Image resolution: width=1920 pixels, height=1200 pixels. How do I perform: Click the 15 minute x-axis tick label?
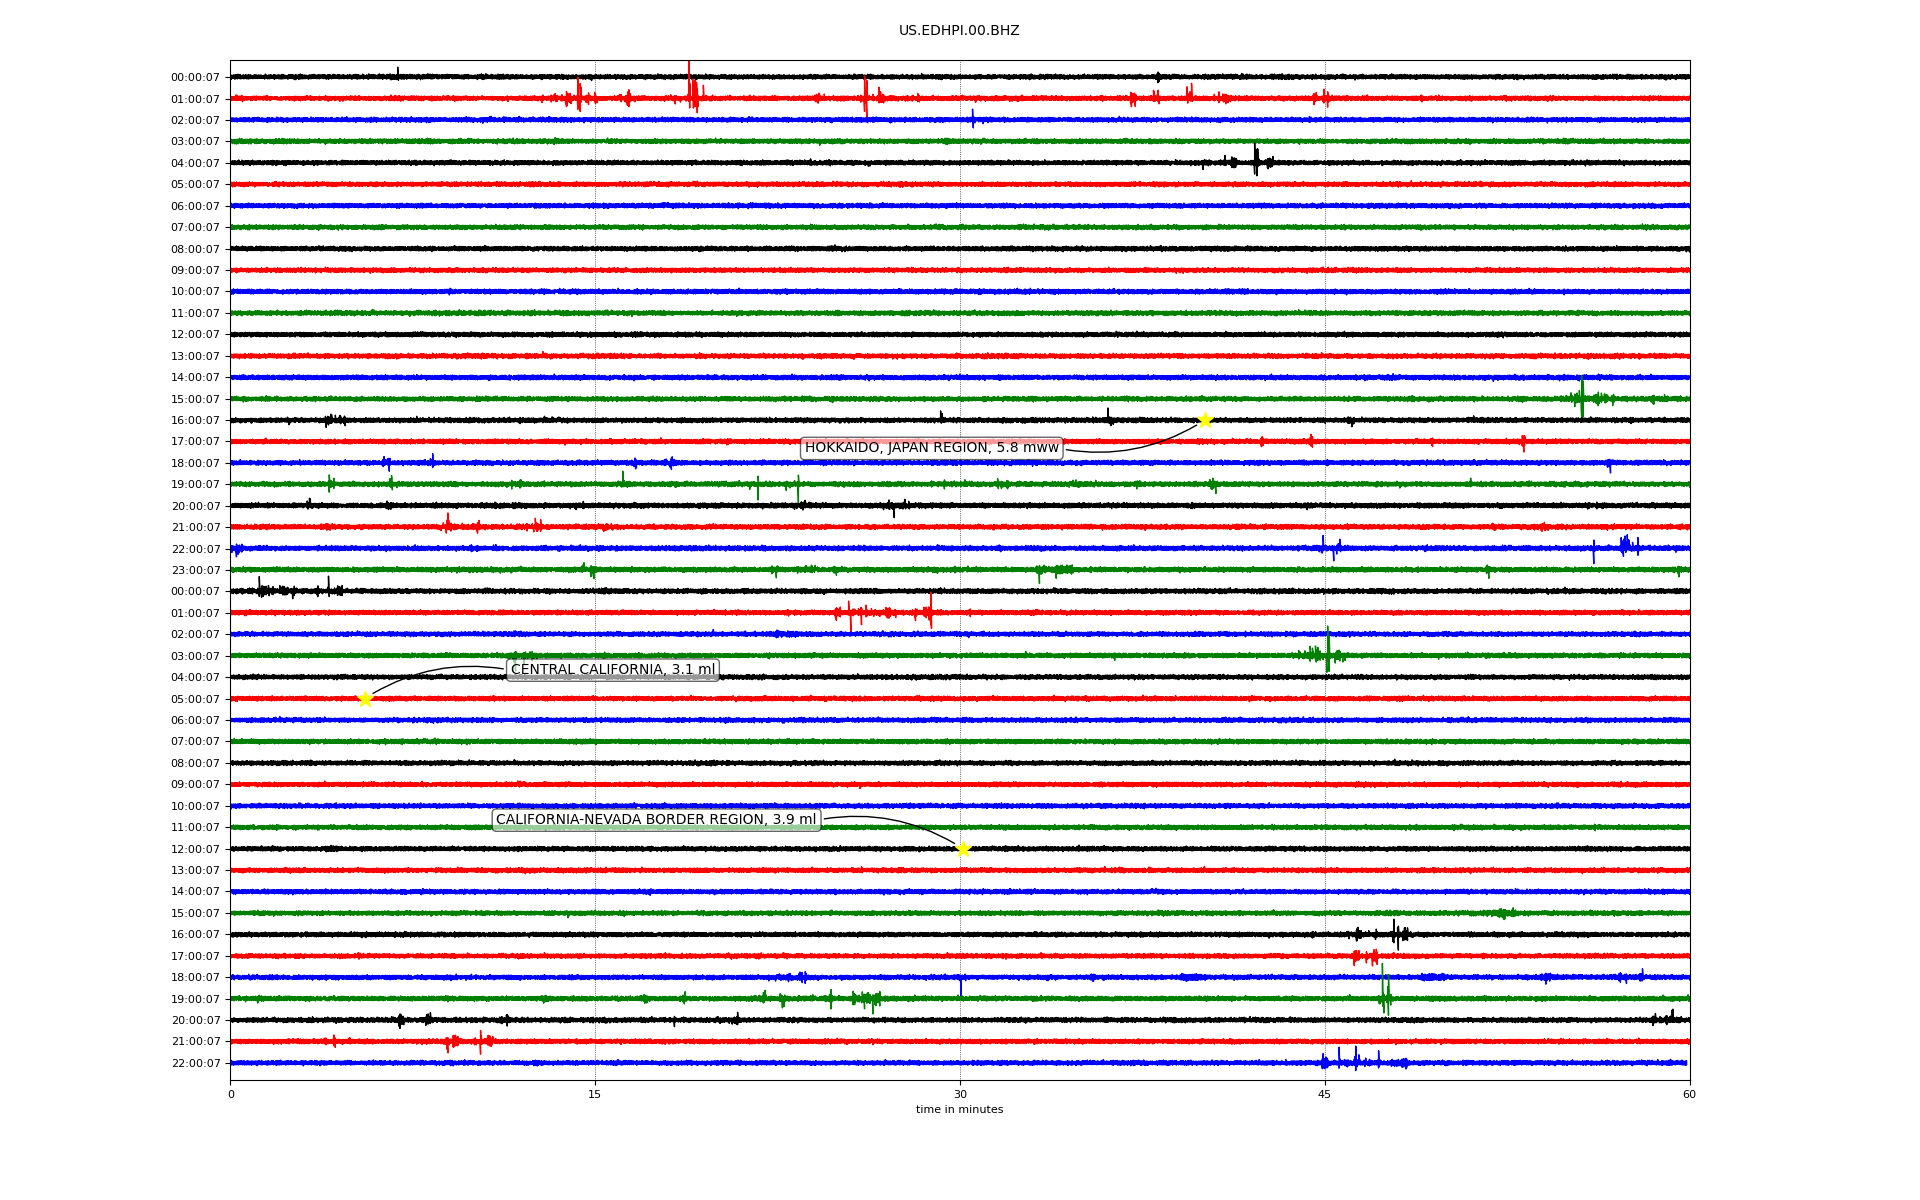tap(595, 1094)
